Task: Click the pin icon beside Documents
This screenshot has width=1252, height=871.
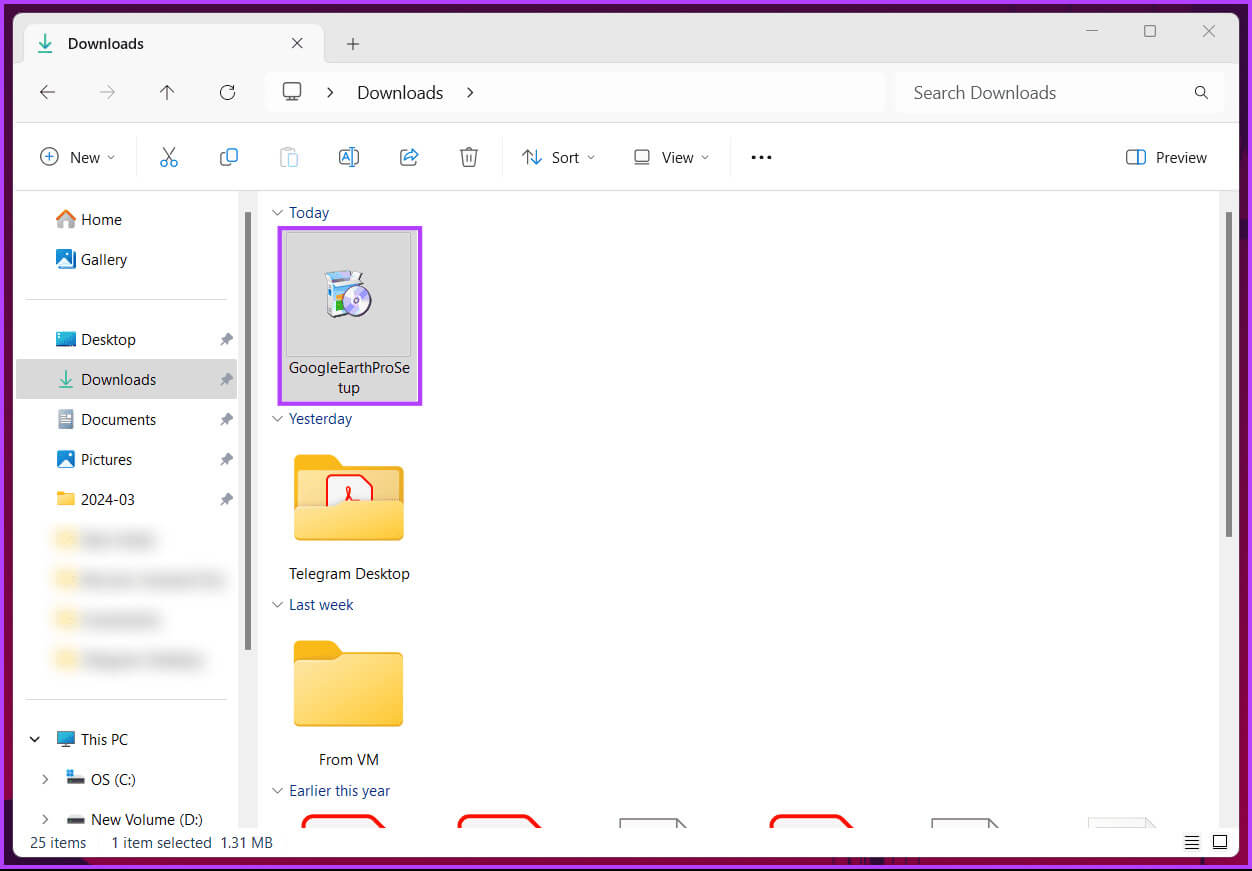Action: coord(227,419)
